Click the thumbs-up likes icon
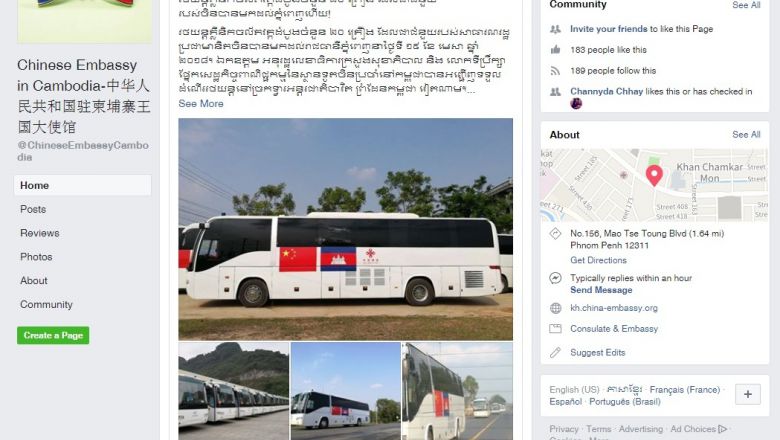 coord(556,50)
